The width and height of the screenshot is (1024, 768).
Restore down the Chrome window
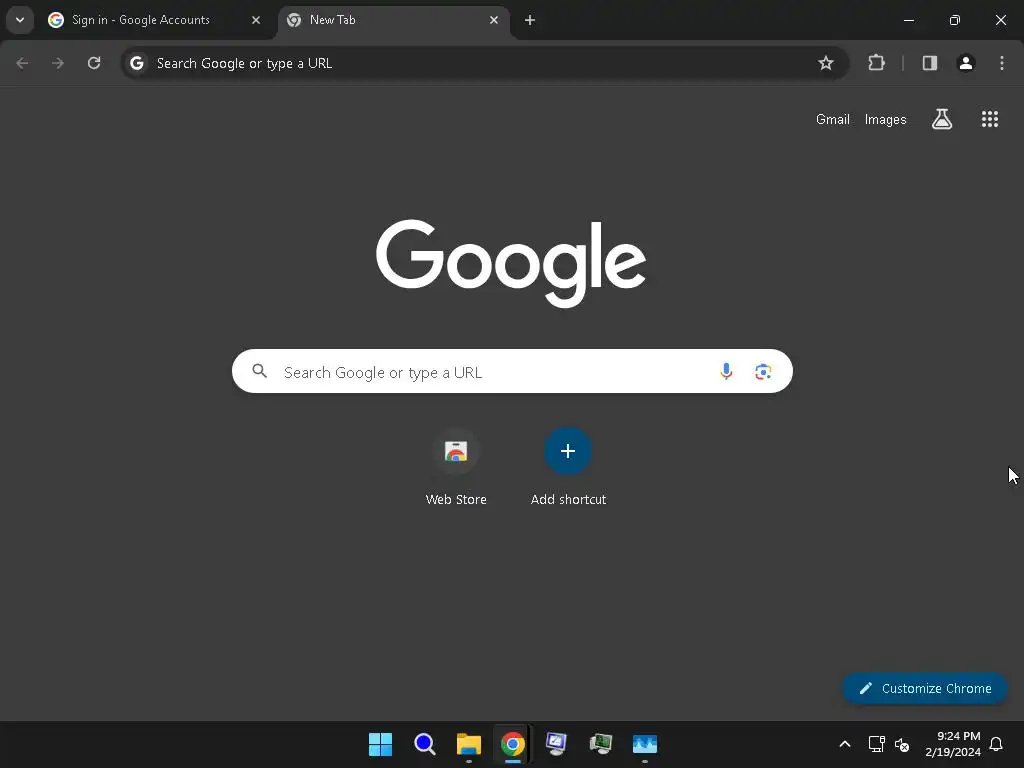coord(955,20)
